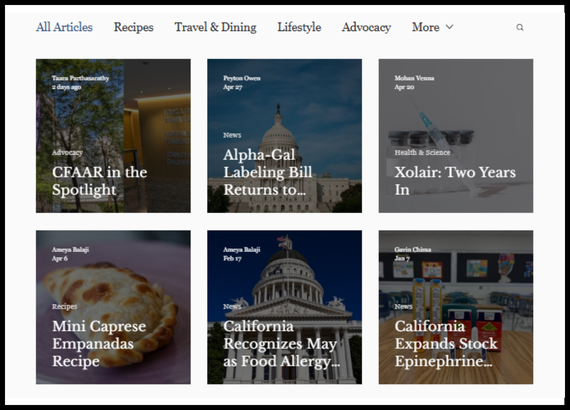Open California Expands Stock Epinephrine article
Screen dimensions: 570x410
[x=446, y=343]
